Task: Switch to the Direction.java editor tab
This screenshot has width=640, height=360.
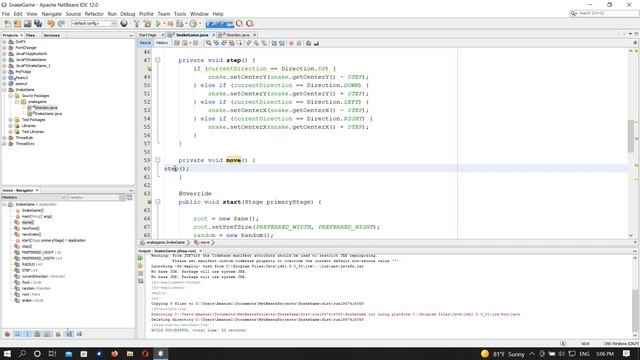Action: tap(238, 35)
